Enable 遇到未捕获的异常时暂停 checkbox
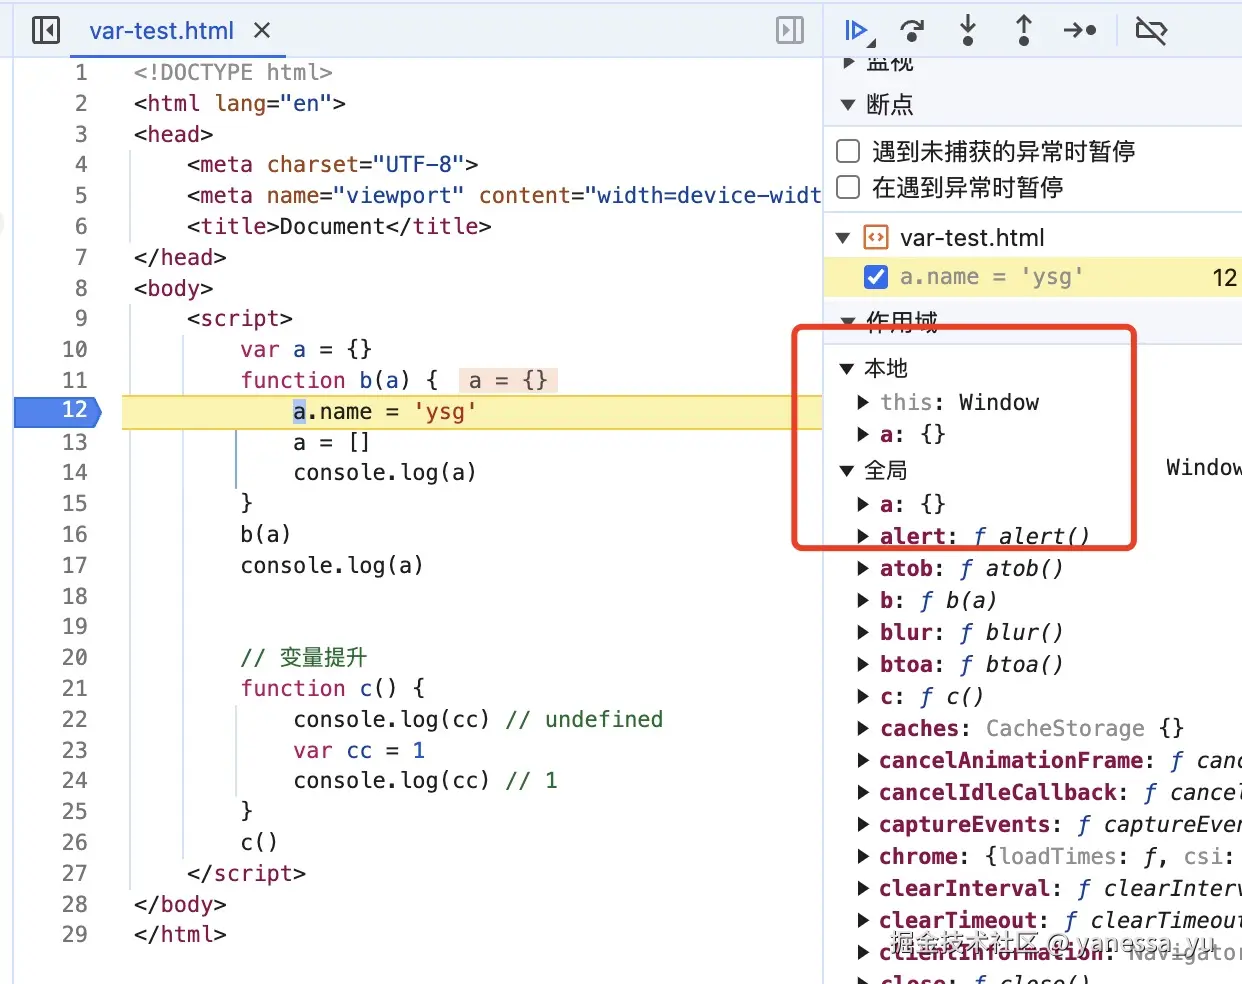This screenshot has width=1242, height=984. 848,151
